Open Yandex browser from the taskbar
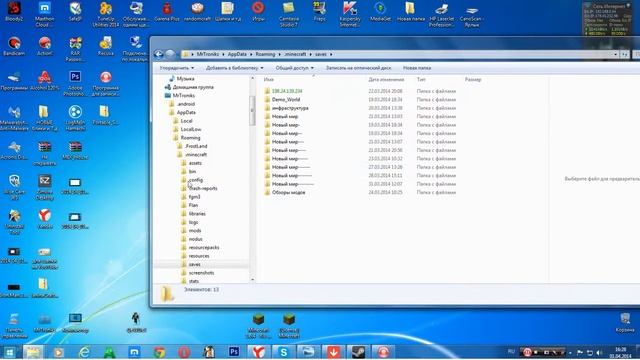 (x=258, y=352)
